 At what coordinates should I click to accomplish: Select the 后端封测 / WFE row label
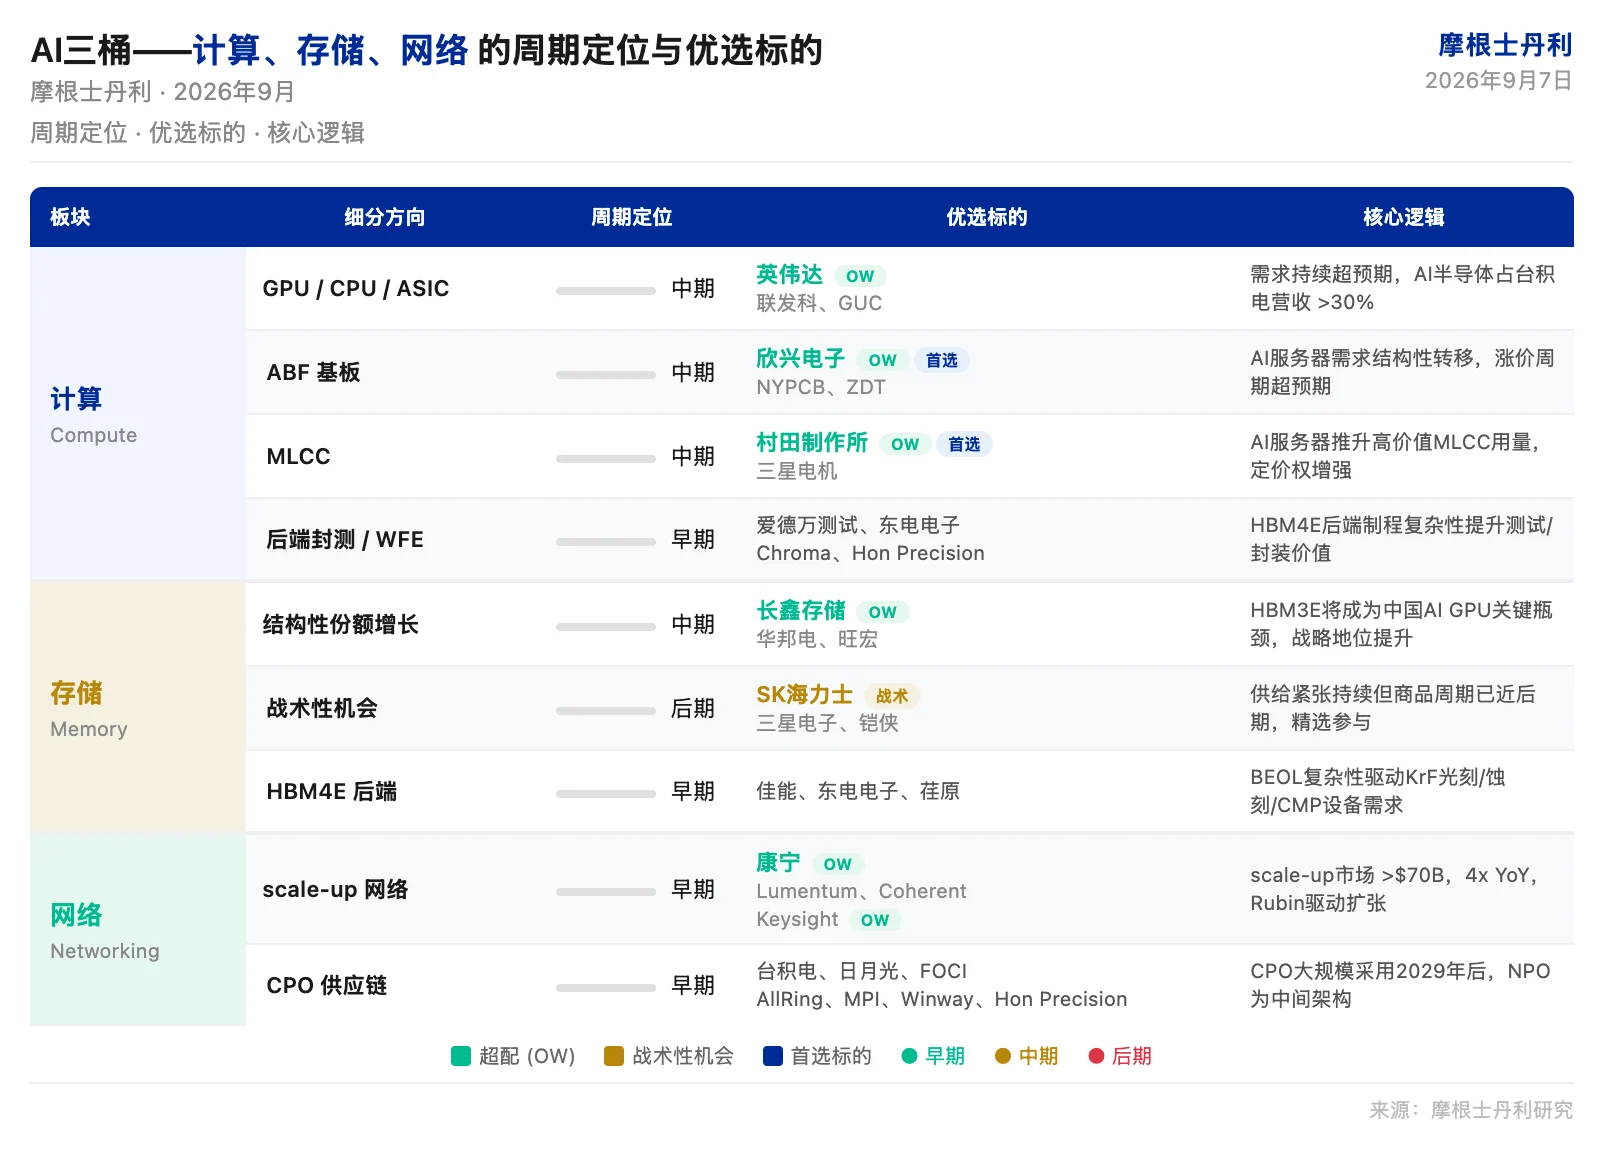tap(345, 540)
